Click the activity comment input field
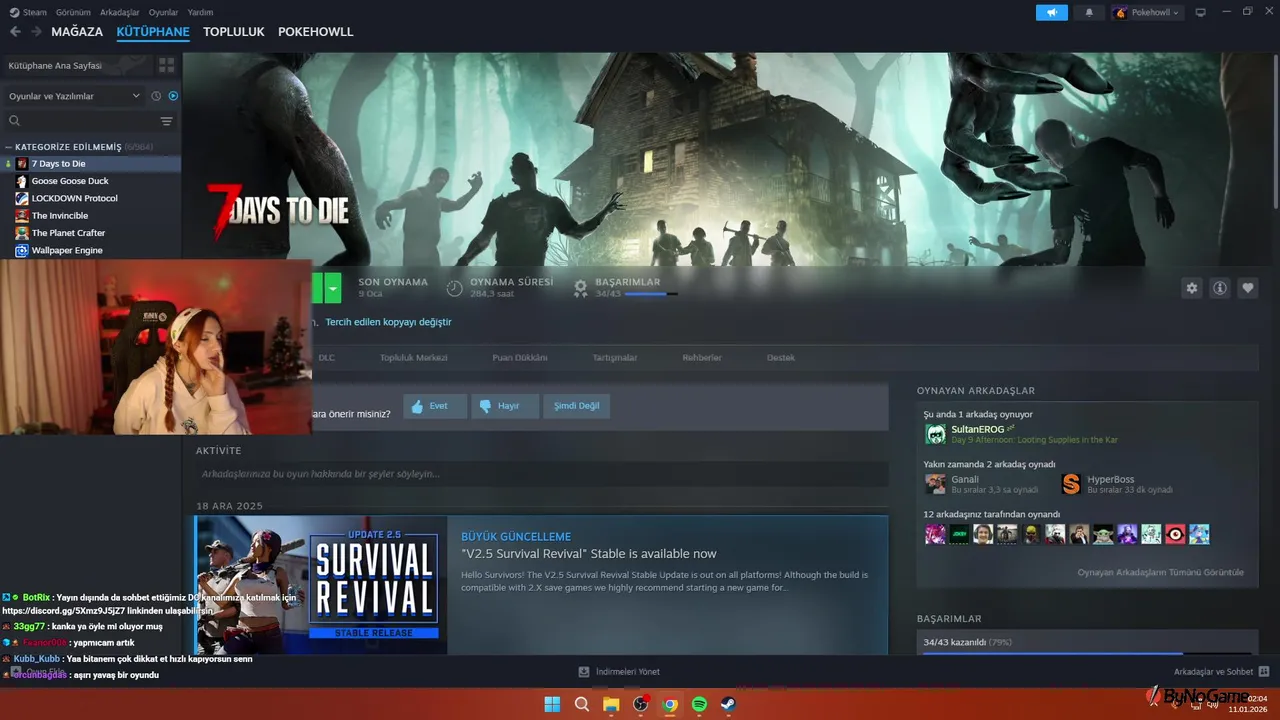 pyautogui.click(x=541, y=474)
